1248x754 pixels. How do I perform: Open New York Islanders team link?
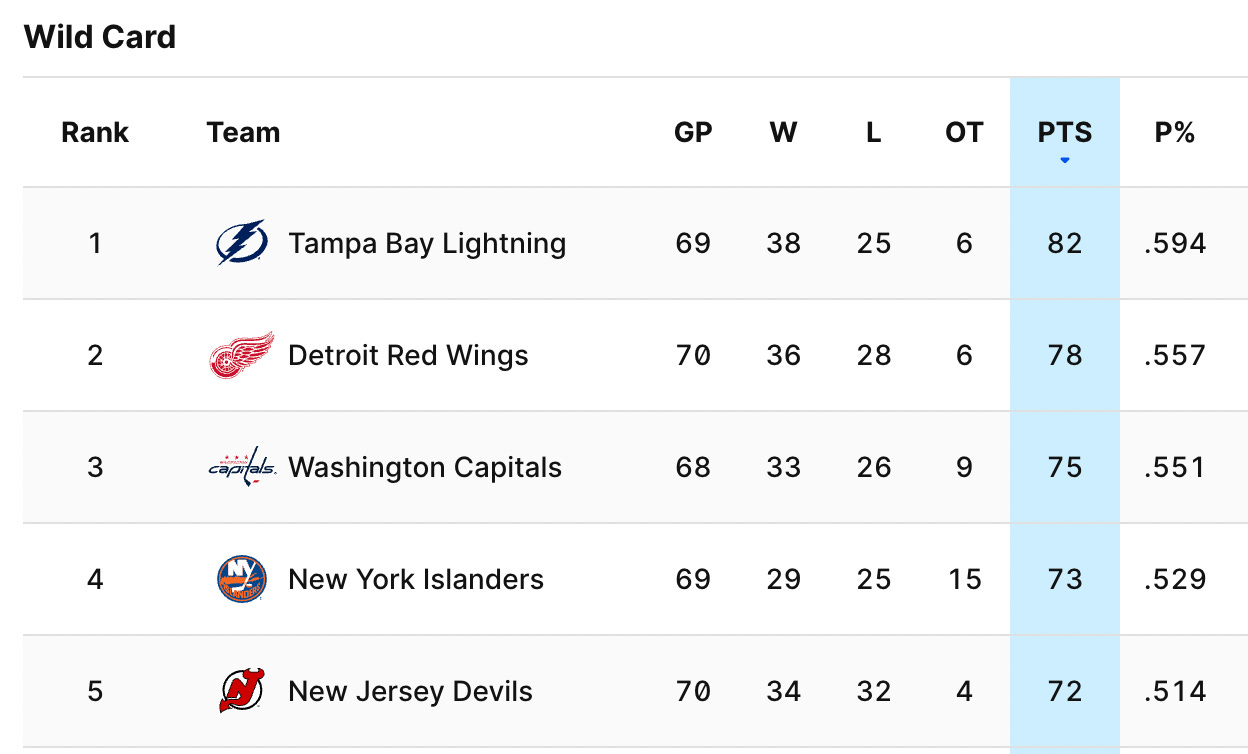pos(416,579)
